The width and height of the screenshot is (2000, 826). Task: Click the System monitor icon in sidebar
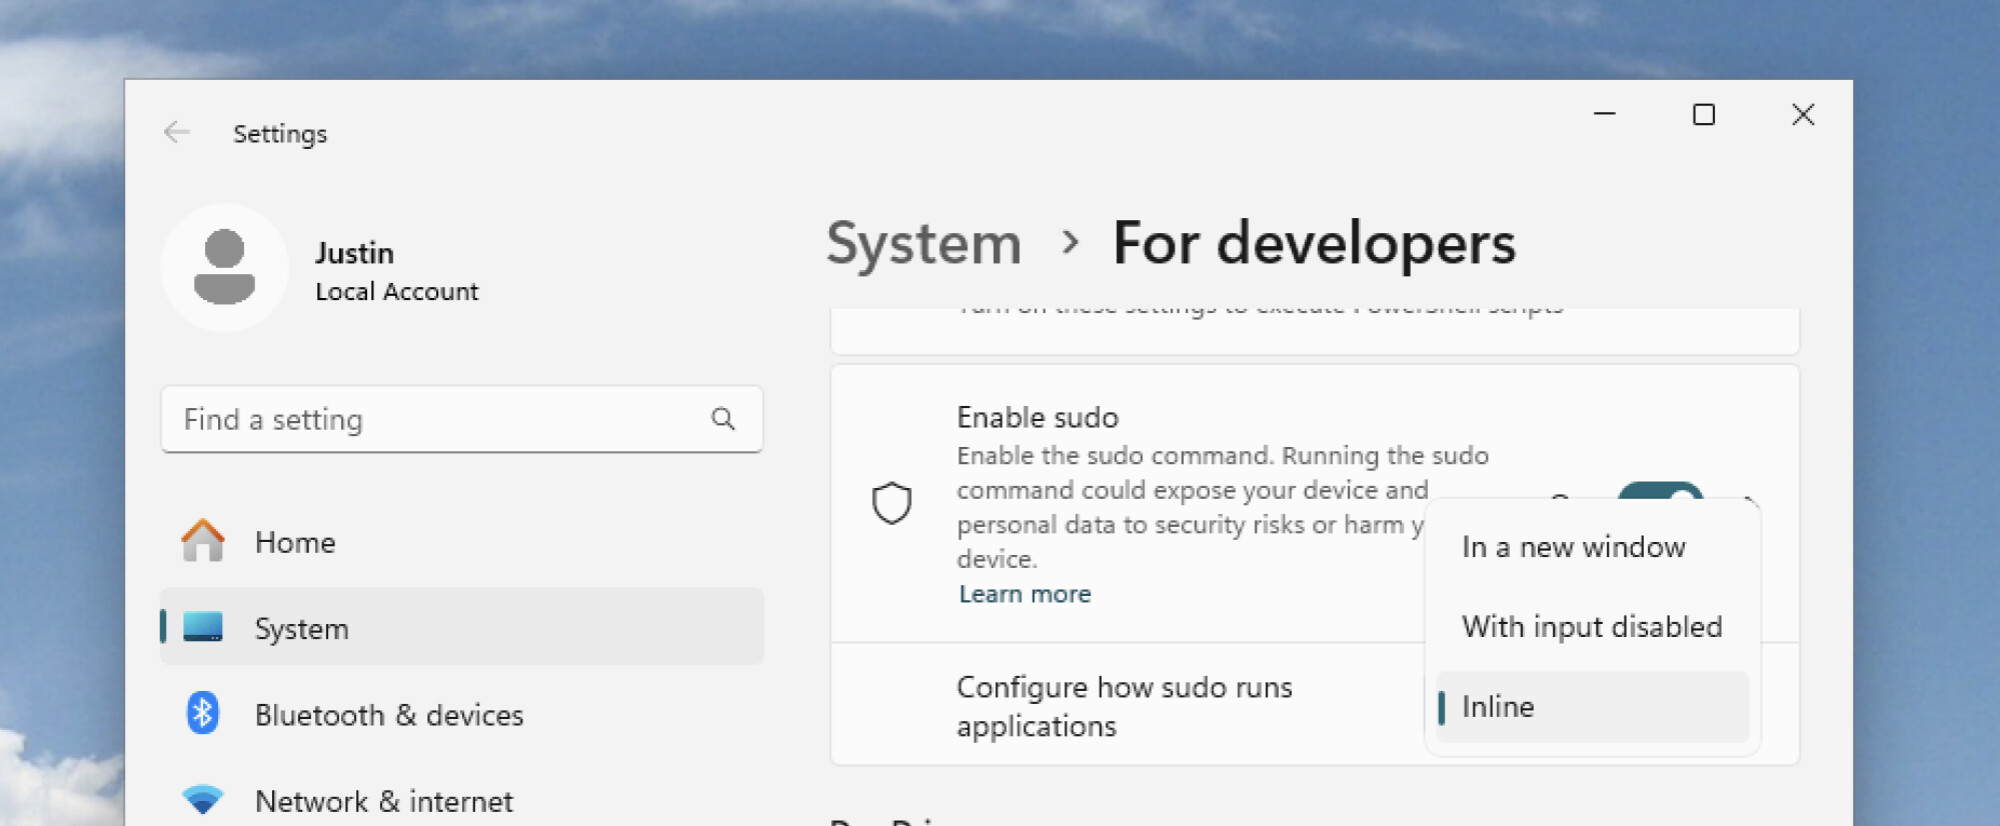tap(203, 628)
